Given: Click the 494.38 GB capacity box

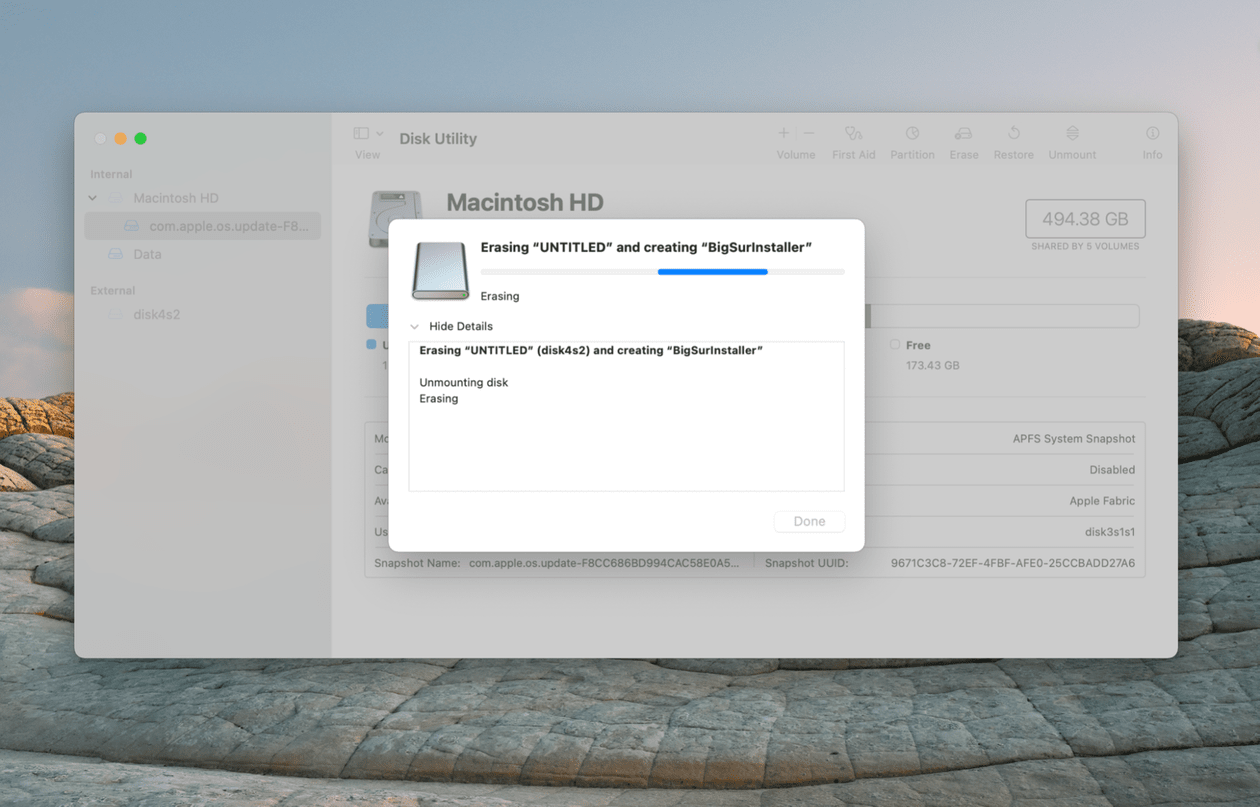Looking at the screenshot, I should point(1085,219).
